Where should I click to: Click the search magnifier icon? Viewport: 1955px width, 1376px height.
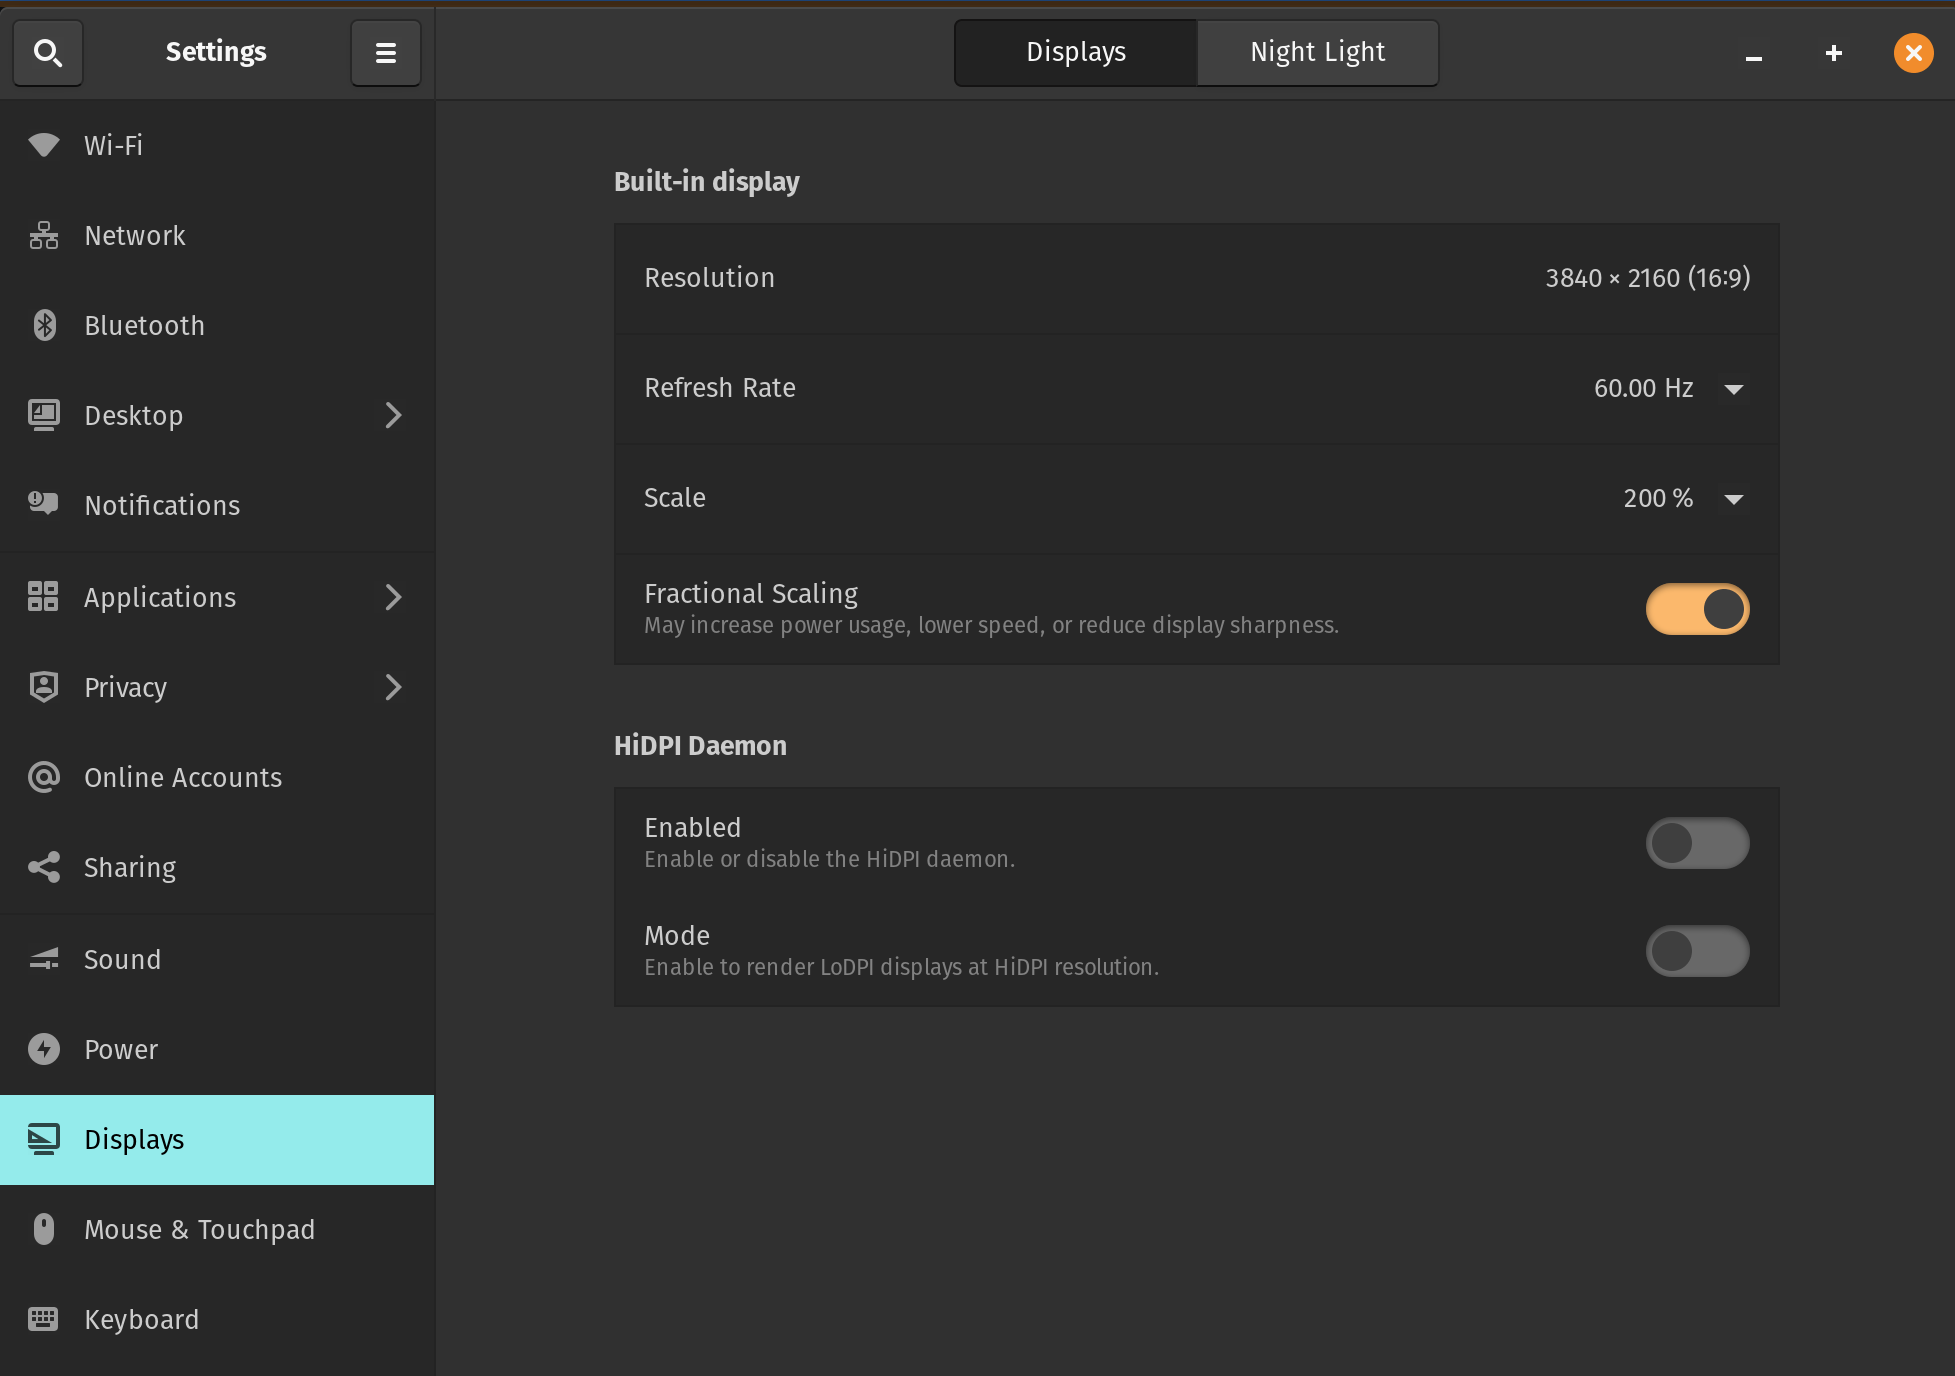pyautogui.click(x=47, y=52)
